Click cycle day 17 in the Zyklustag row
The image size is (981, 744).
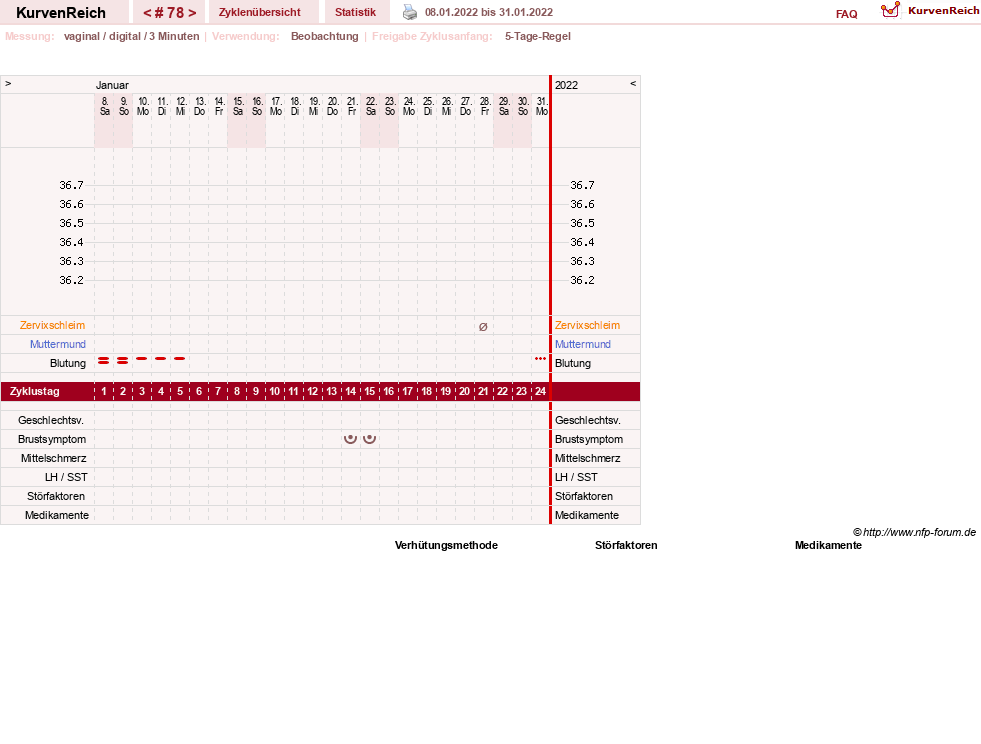point(407,392)
